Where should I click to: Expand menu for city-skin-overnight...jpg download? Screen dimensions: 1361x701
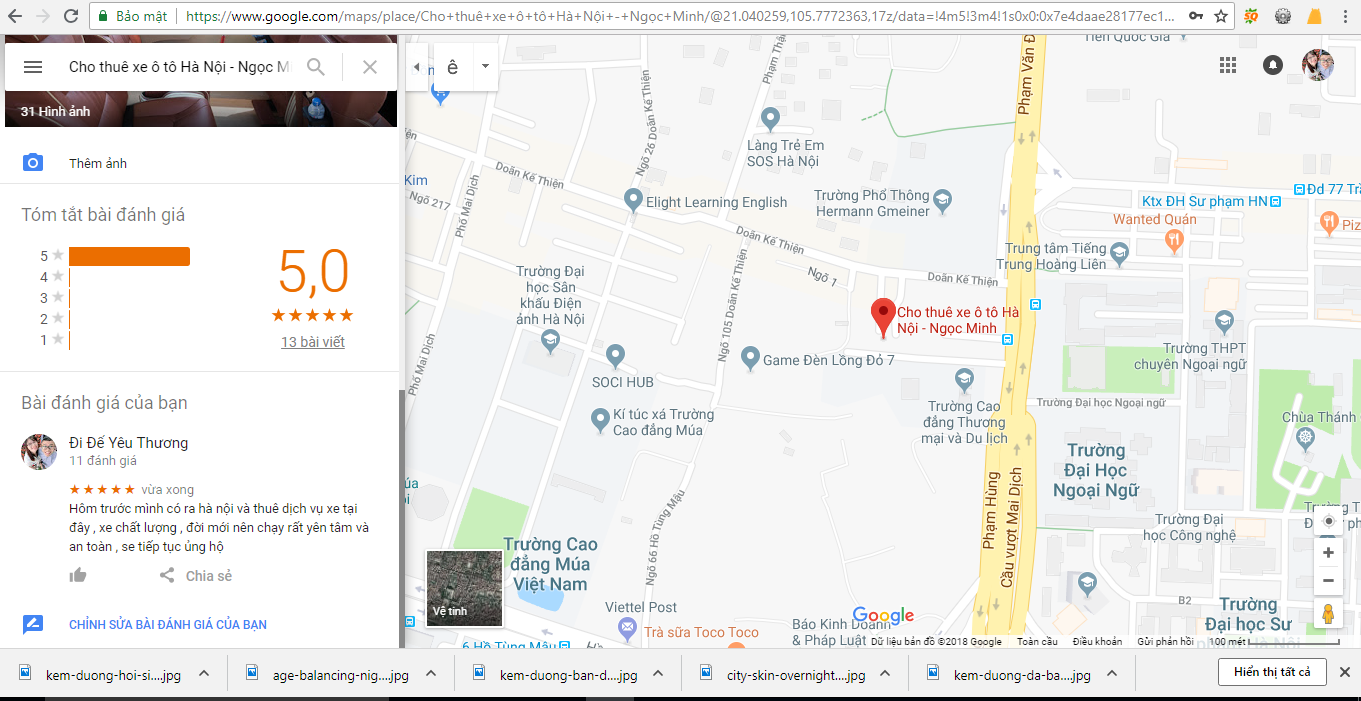[886, 673]
